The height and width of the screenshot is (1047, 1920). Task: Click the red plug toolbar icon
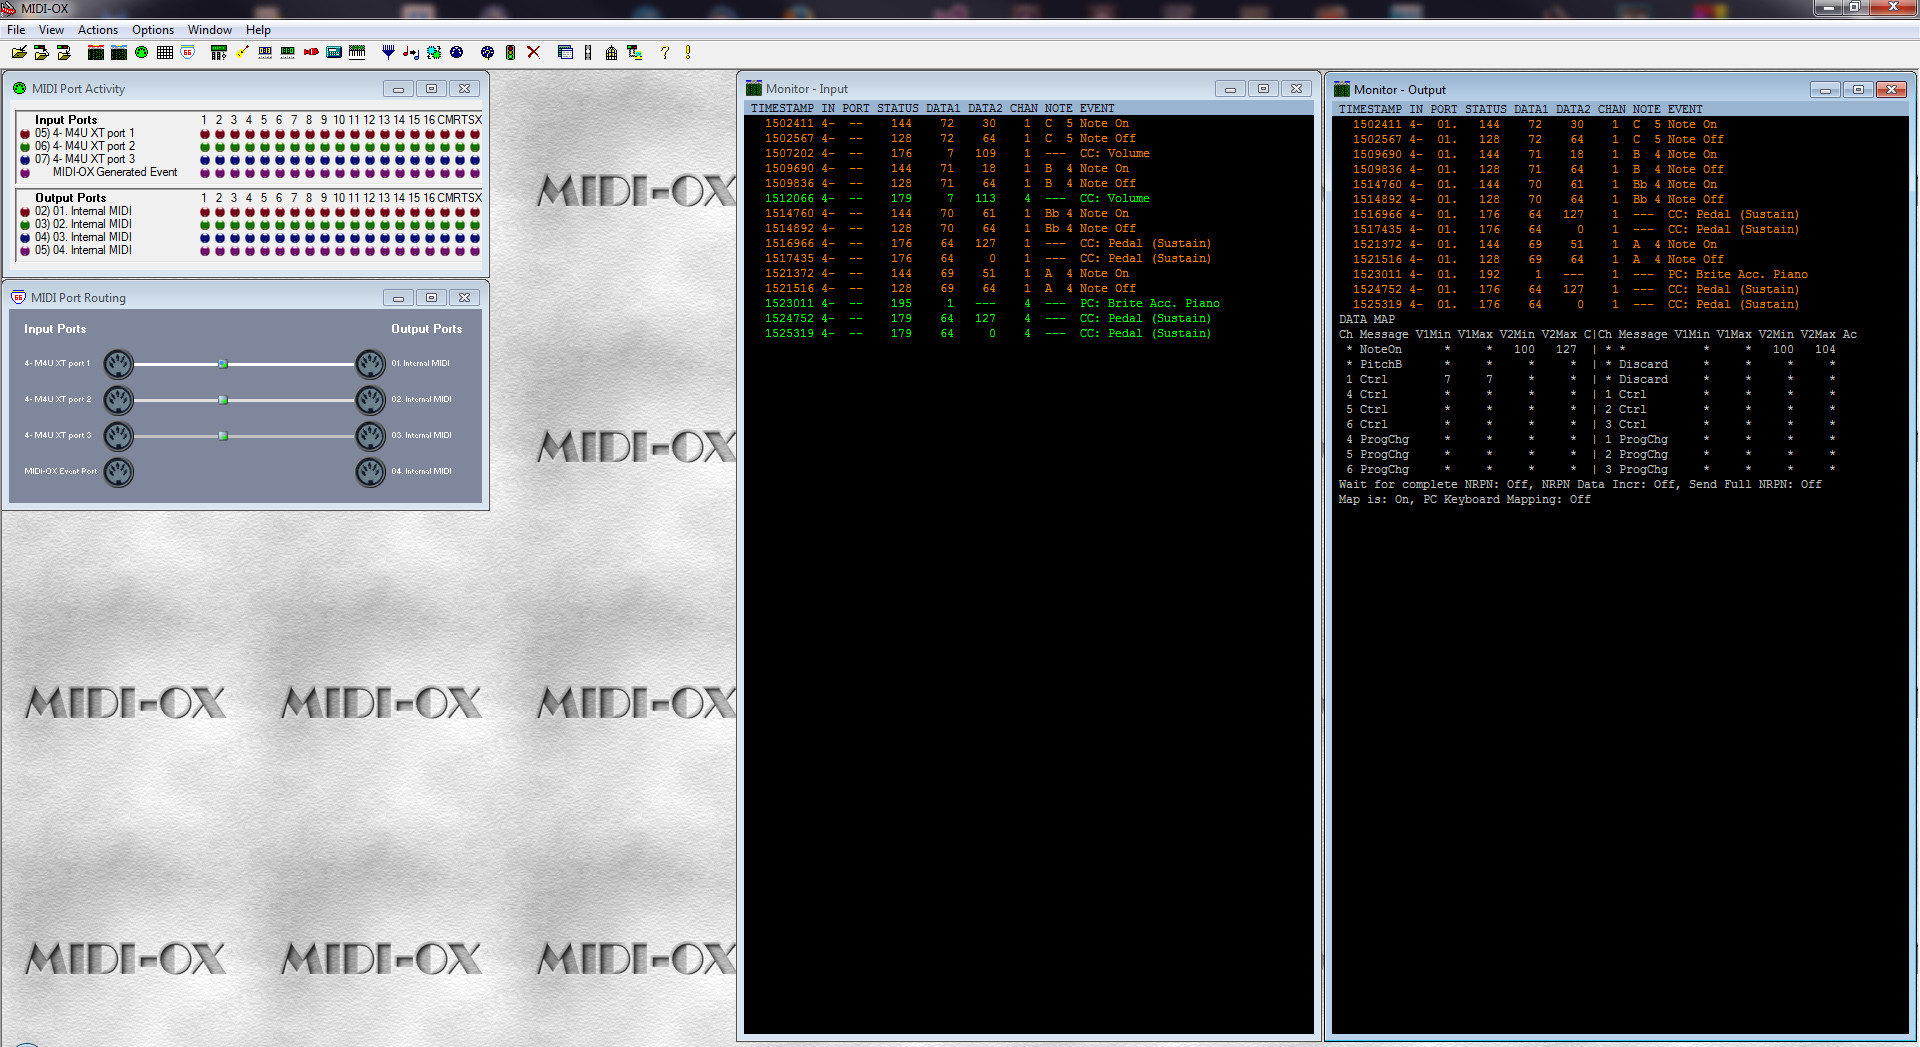point(311,52)
